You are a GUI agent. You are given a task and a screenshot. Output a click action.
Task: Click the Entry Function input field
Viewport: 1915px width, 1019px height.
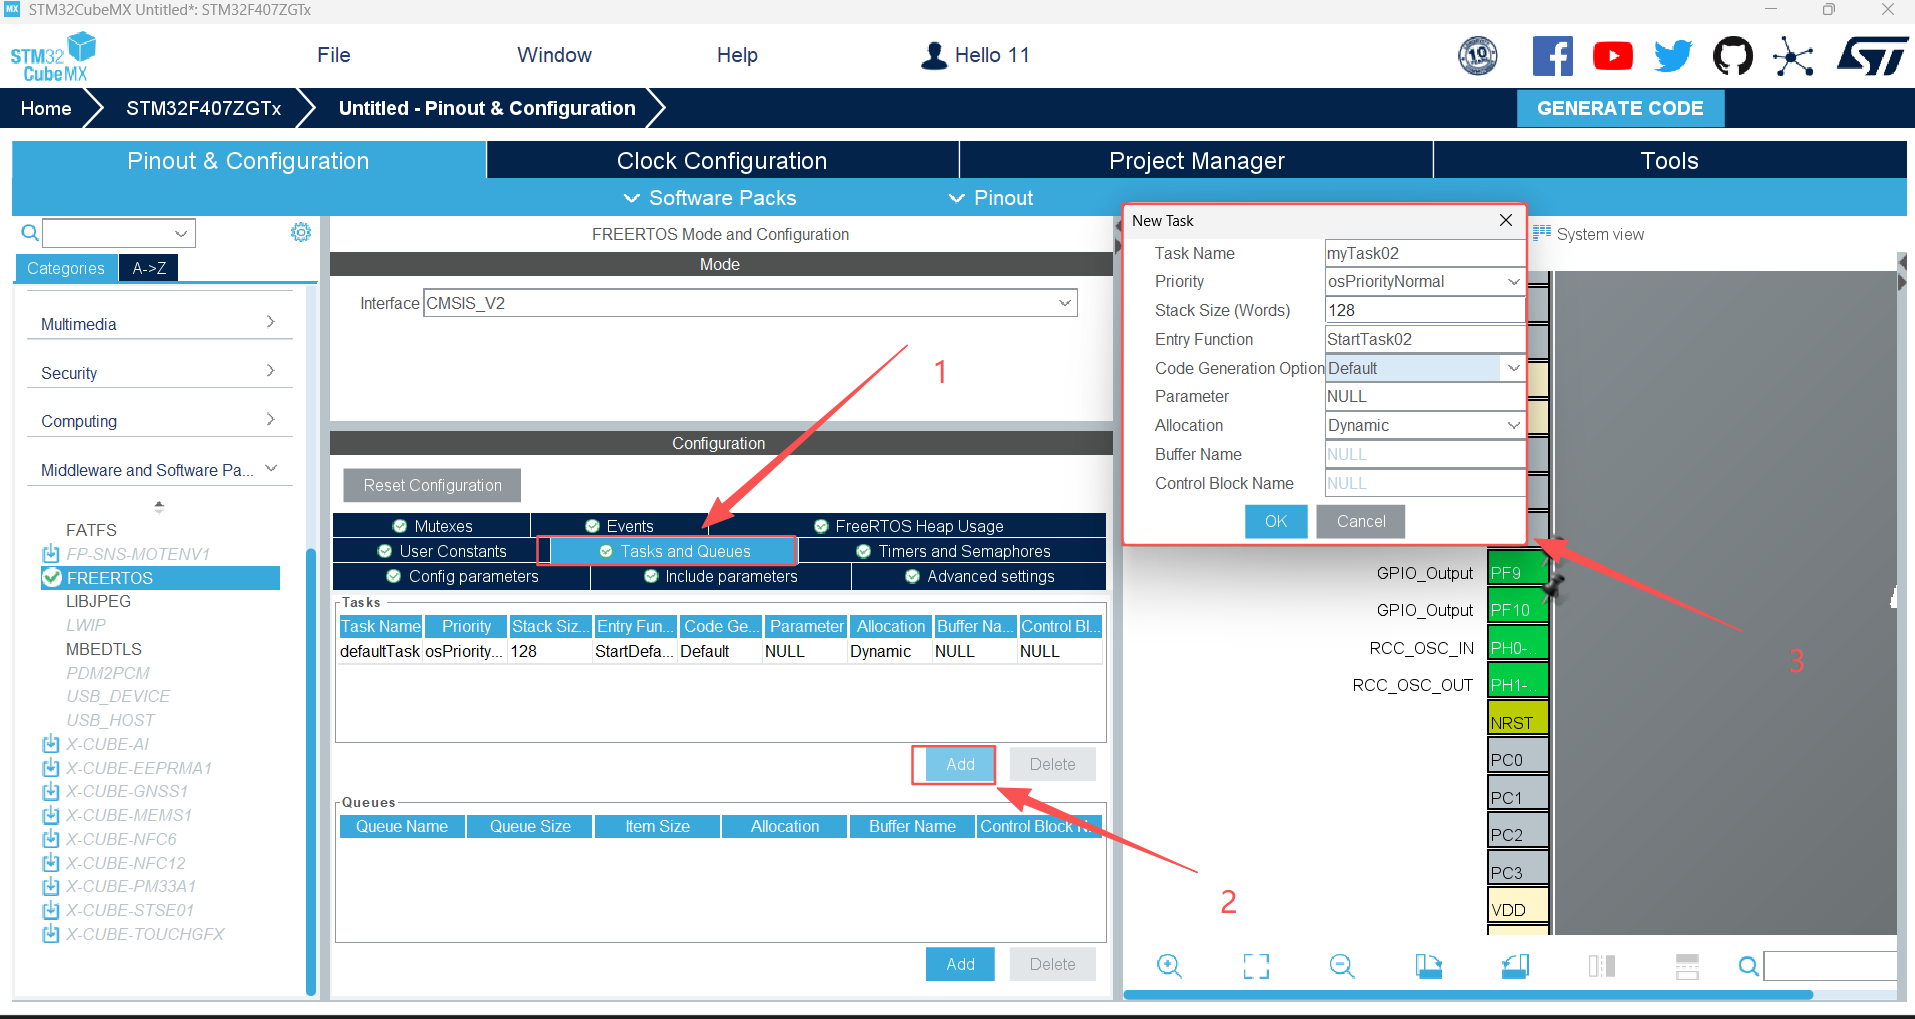(x=1425, y=339)
